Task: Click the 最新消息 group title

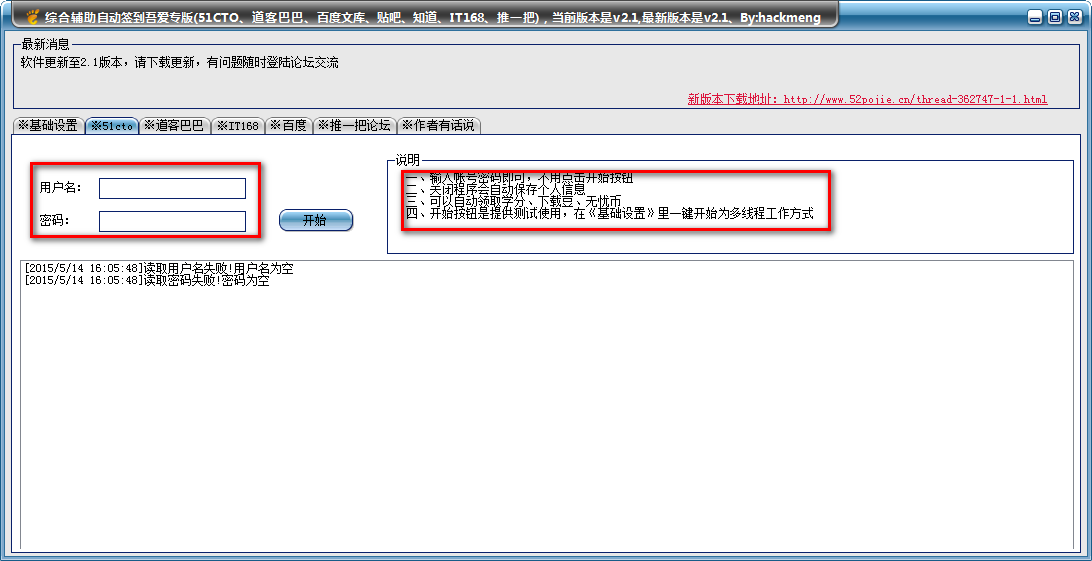Action: click(x=45, y=45)
